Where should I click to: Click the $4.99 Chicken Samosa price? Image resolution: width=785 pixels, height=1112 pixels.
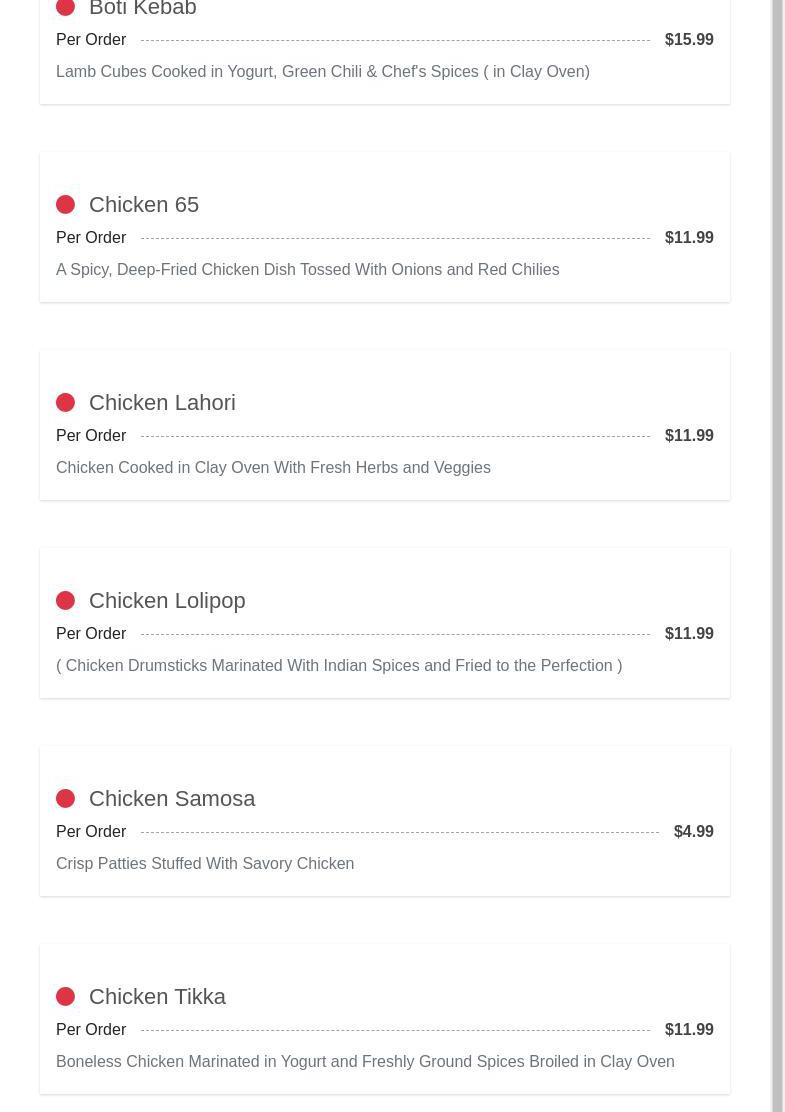click(693, 832)
